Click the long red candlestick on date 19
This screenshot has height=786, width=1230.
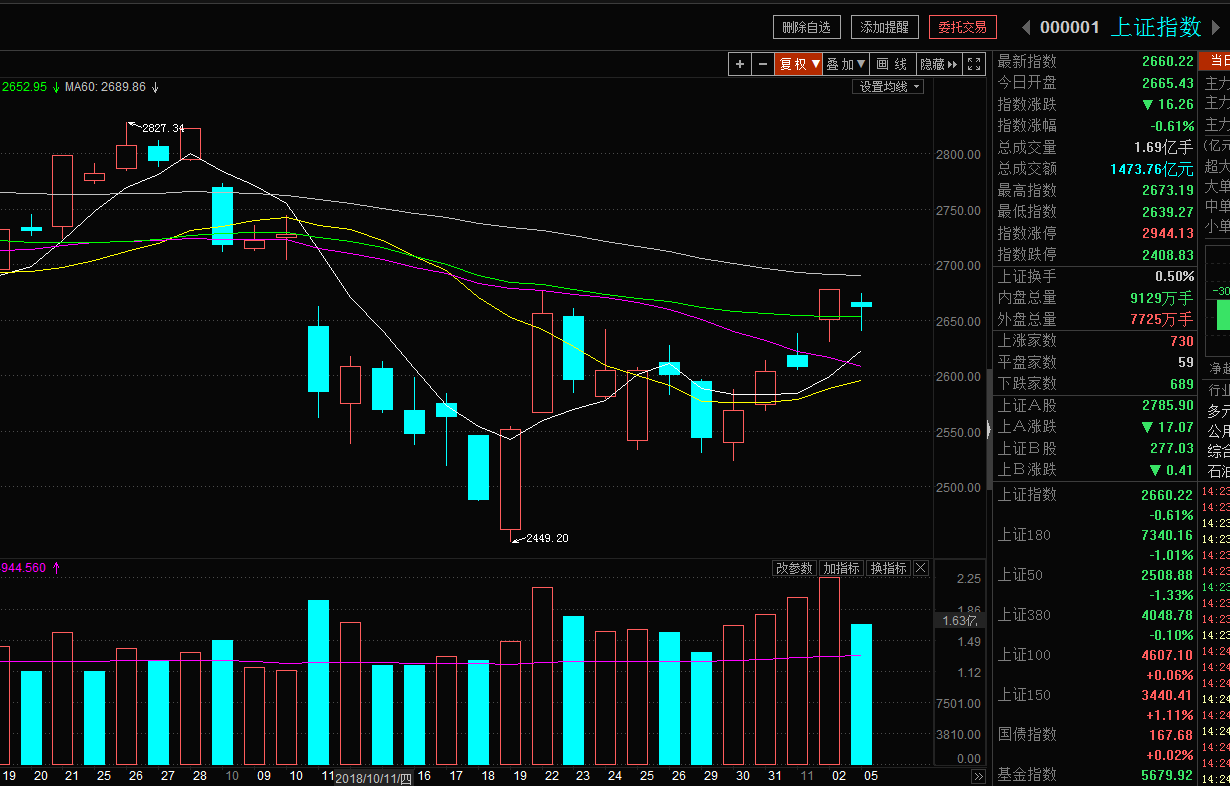click(510, 480)
